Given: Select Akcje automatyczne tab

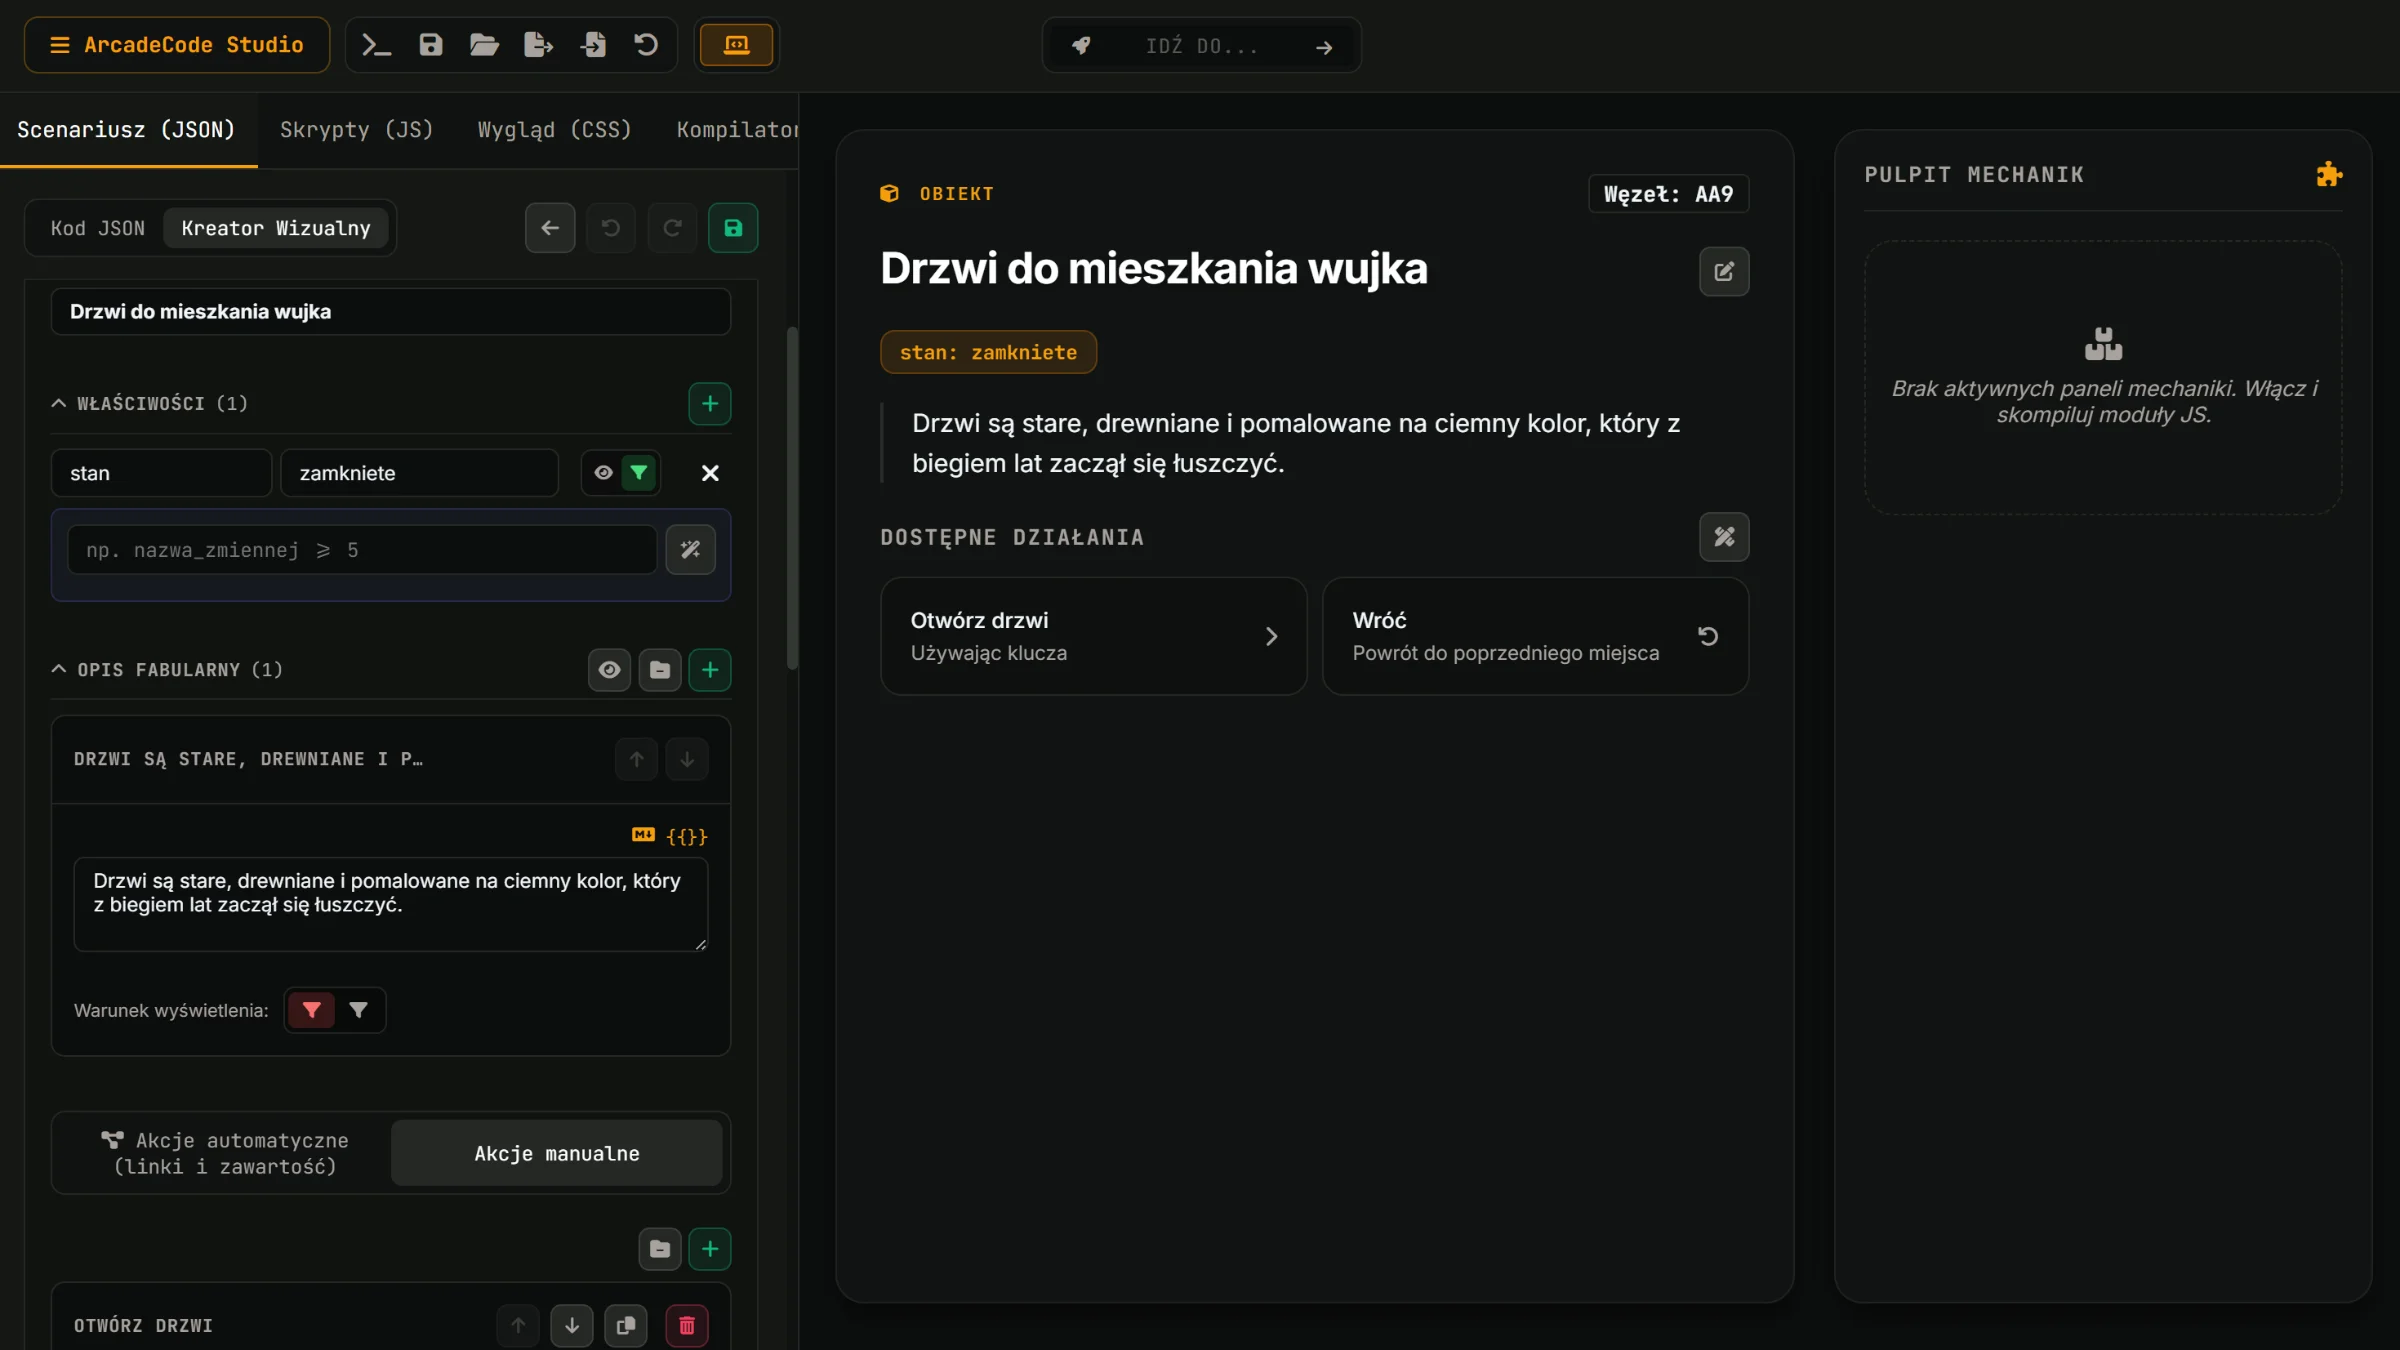Looking at the screenshot, I should tap(224, 1153).
